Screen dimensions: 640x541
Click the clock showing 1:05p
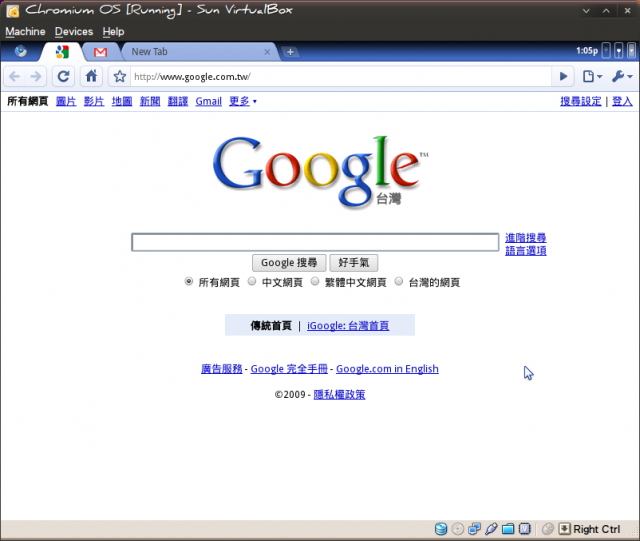pyautogui.click(x=587, y=51)
